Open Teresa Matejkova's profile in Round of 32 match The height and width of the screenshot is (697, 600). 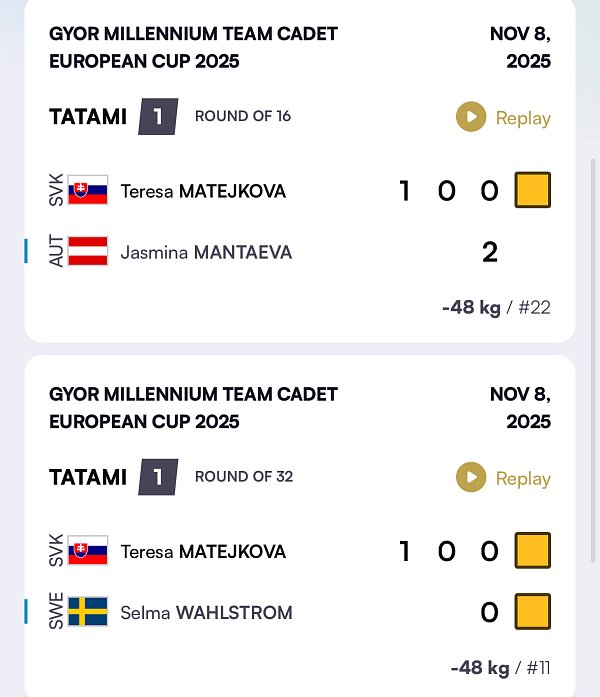point(203,552)
